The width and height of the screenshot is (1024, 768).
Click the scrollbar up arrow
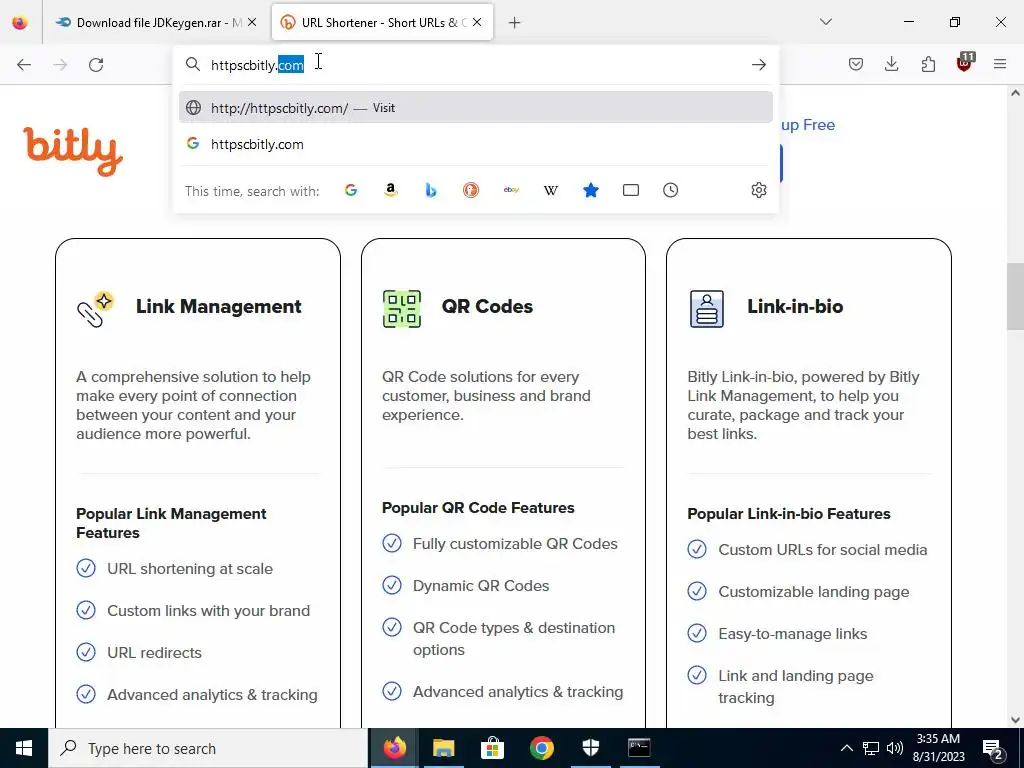click(x=1015, y=93)
